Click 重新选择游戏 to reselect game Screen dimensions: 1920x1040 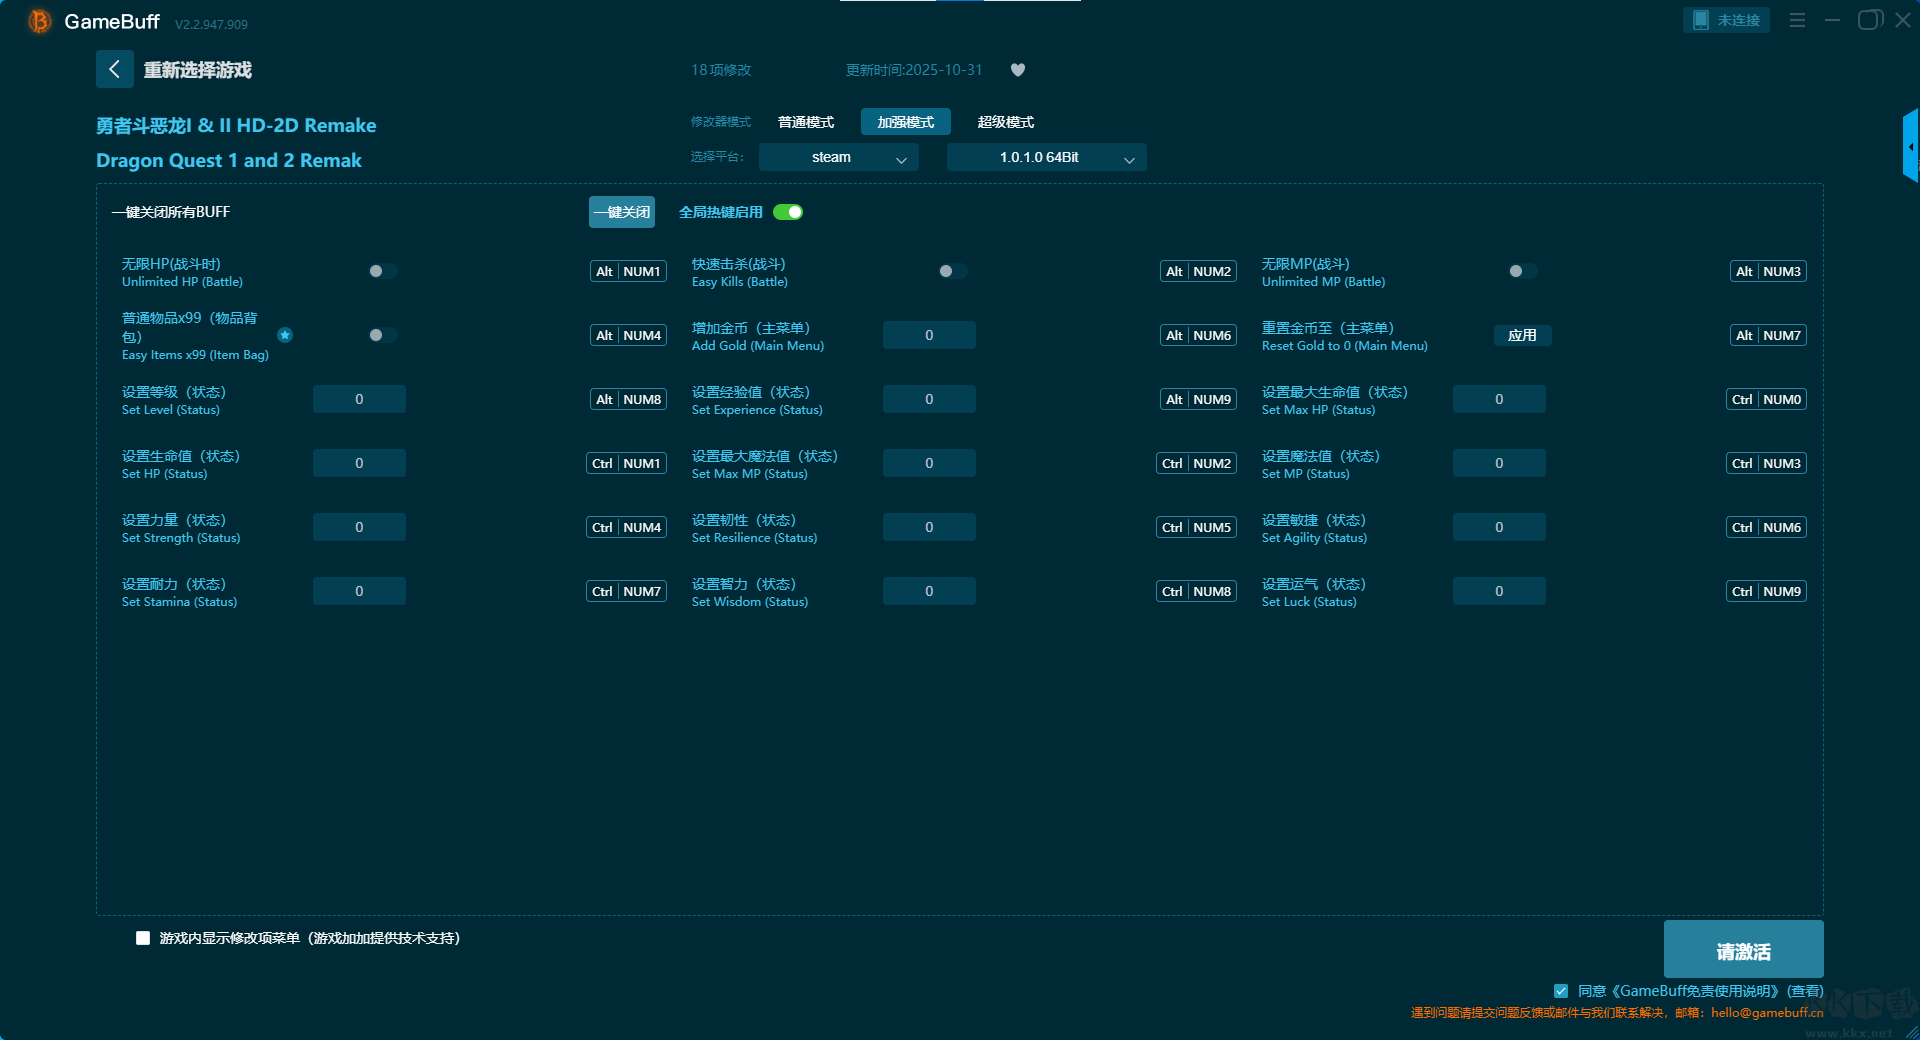tap(197, 70)
